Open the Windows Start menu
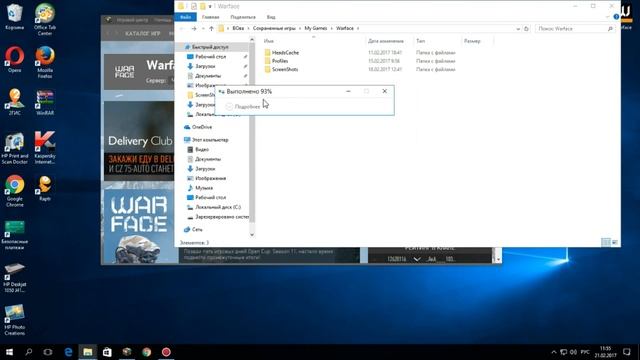The height and width of the screenshot is (360, 640). point(9,352)
